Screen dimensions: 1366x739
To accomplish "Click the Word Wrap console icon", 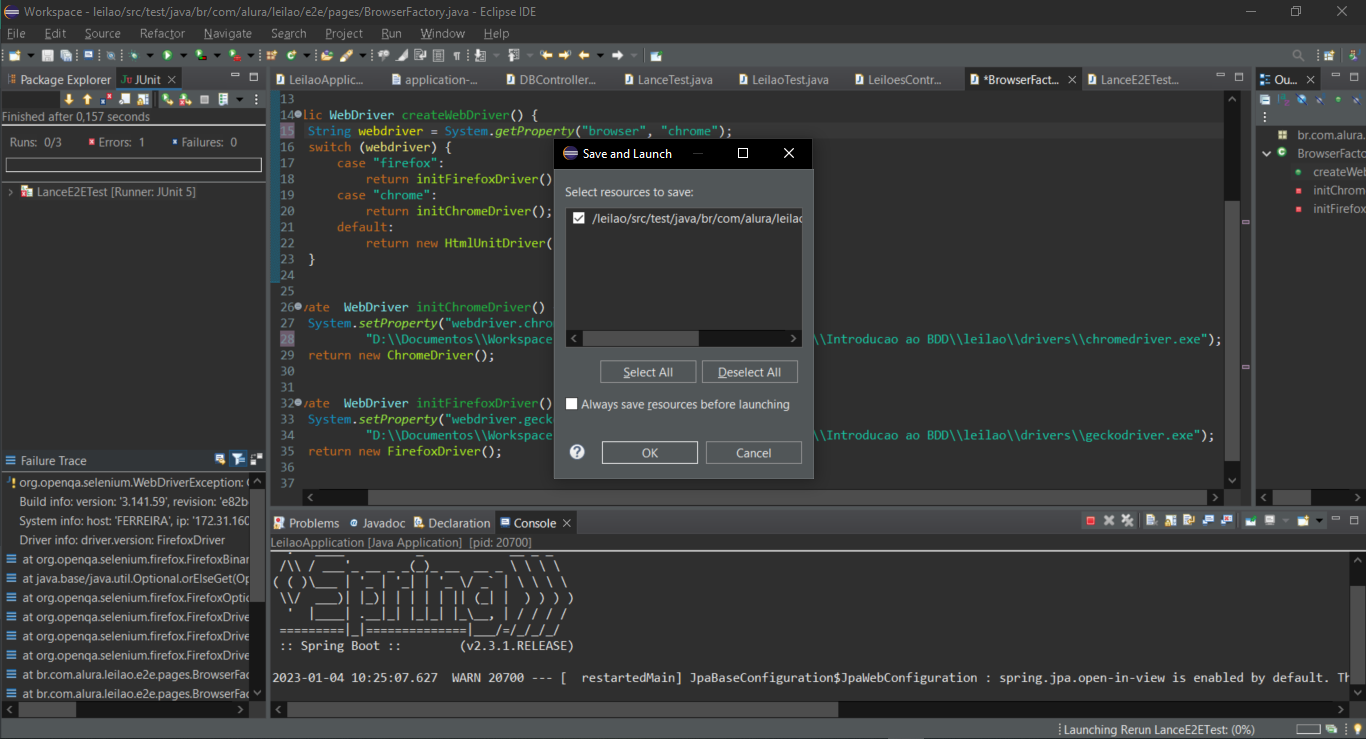I will pyautogui.click(x=1189, y=520).
